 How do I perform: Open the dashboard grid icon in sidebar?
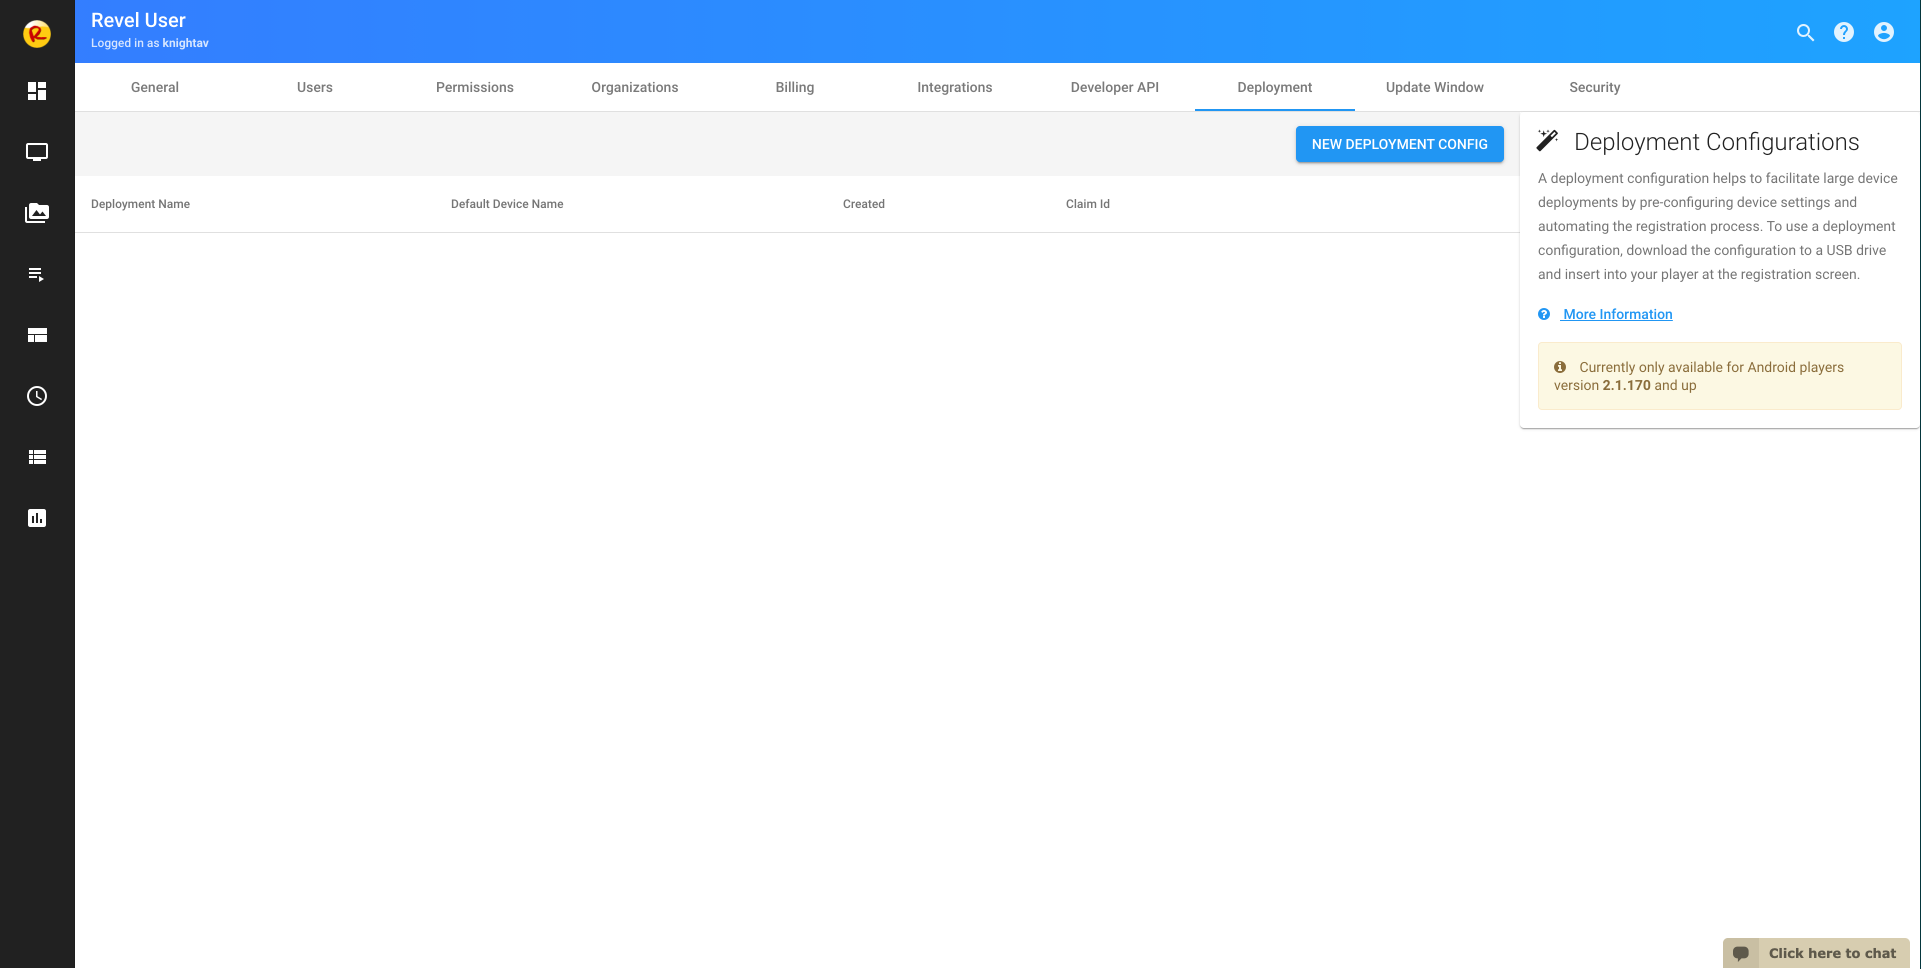tap(37, 91)
